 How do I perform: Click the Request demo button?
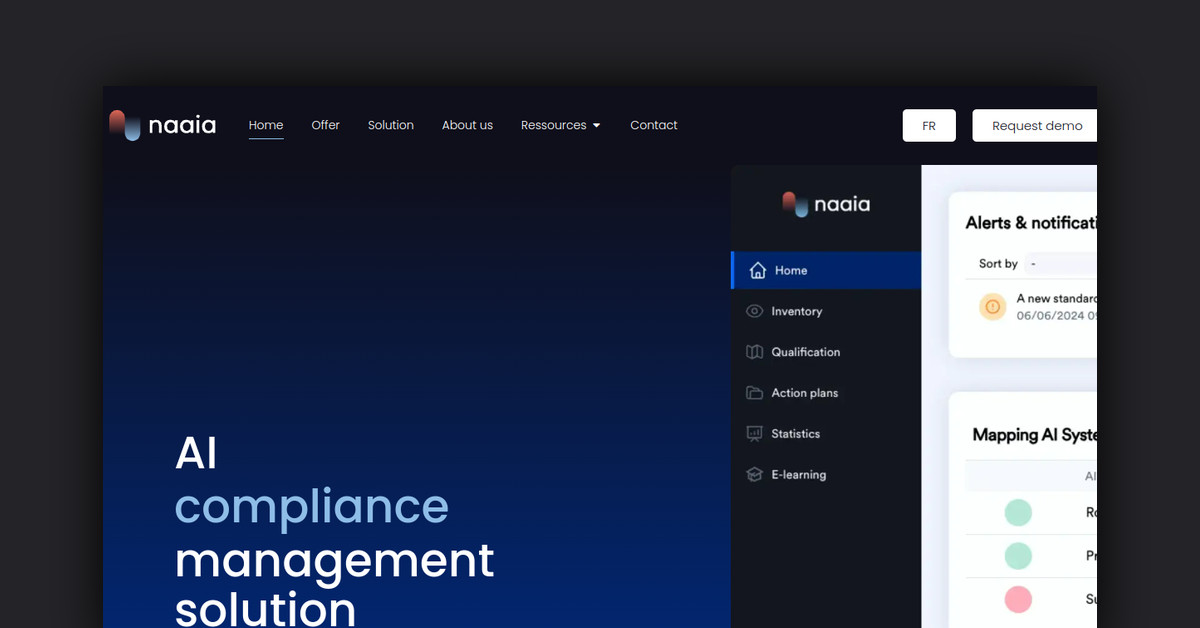(x=1036, y=126)
